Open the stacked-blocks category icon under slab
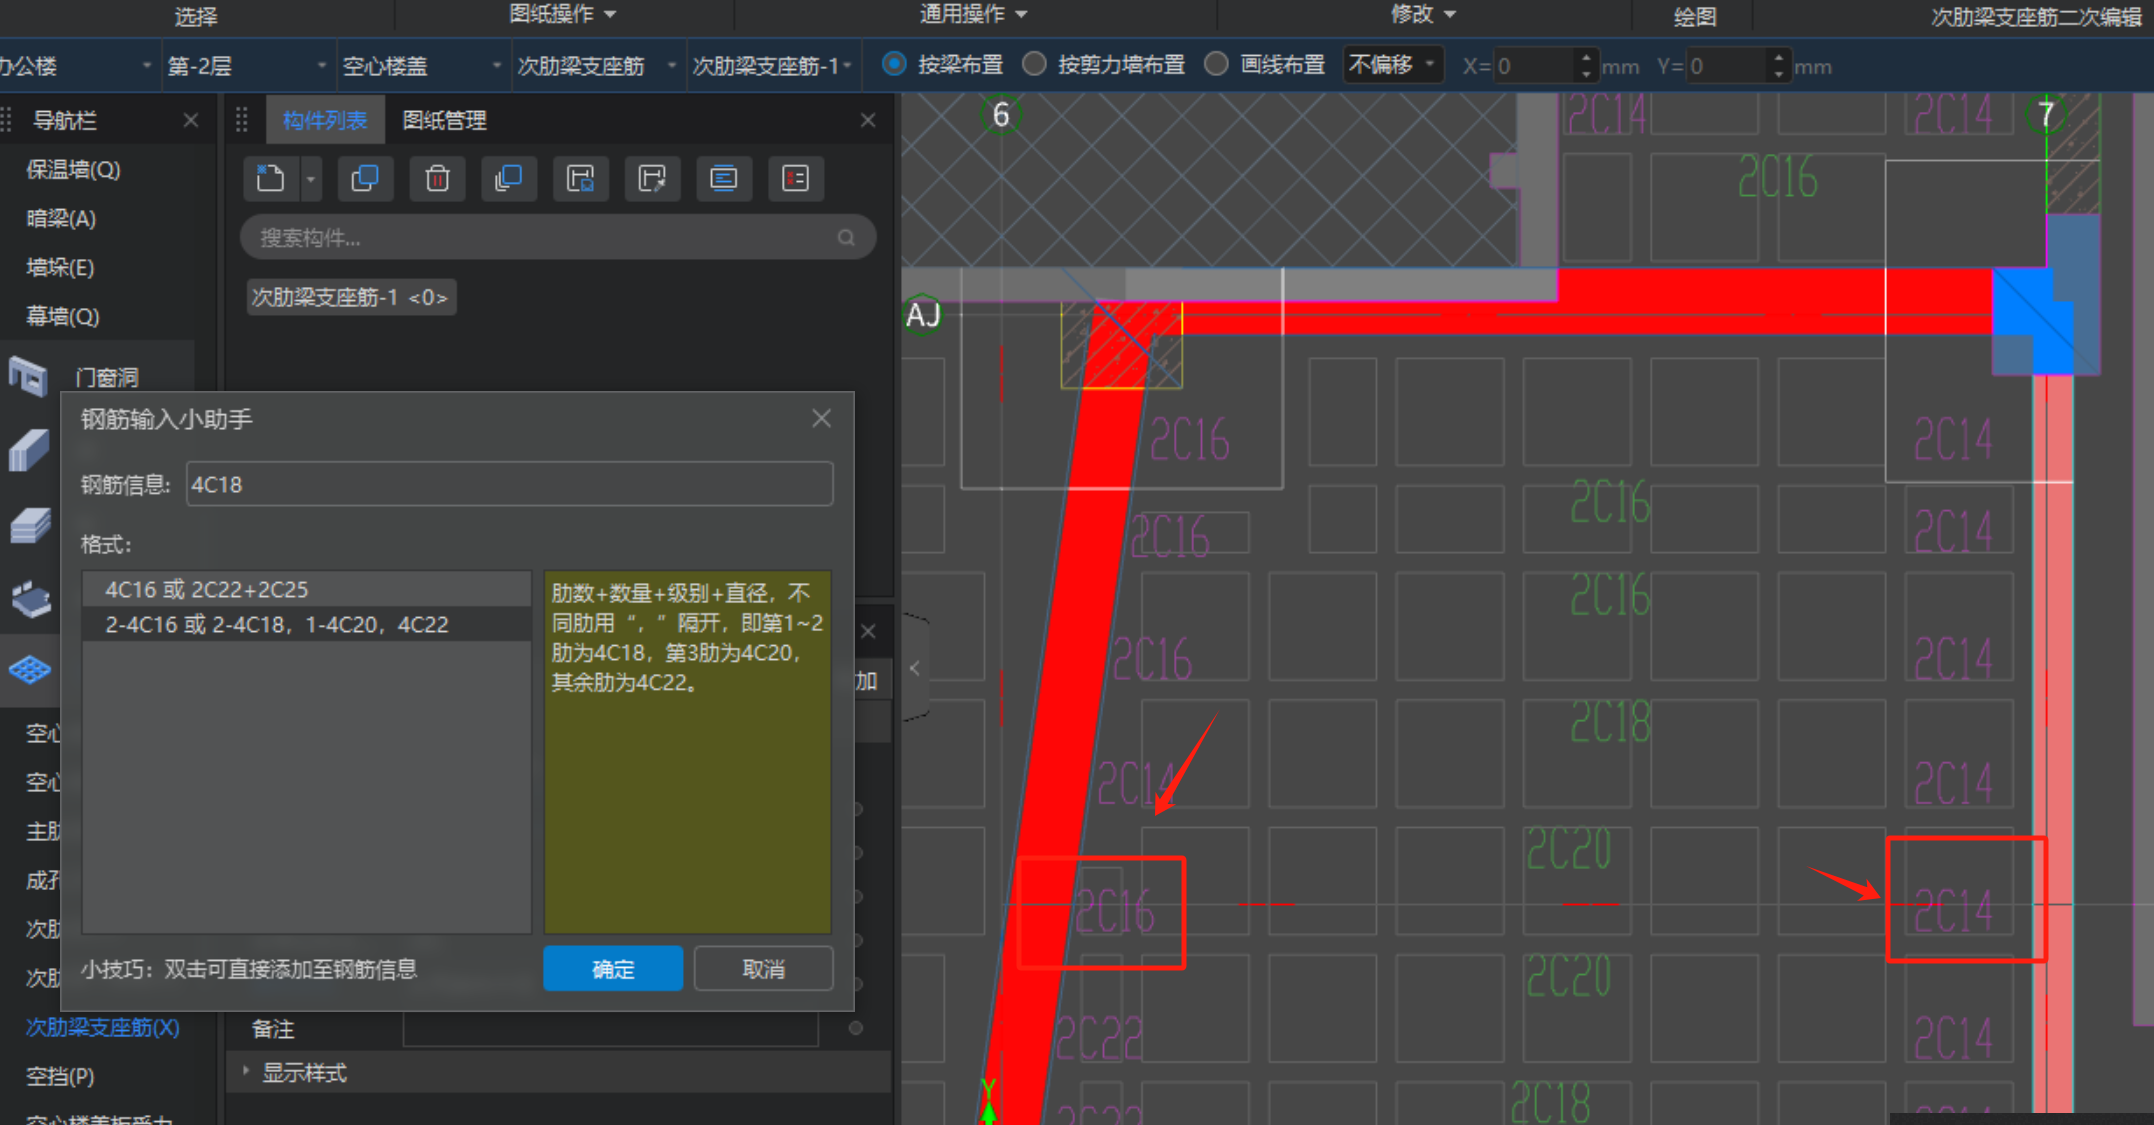2154x1125 pixels. click(x=30, y=599)
